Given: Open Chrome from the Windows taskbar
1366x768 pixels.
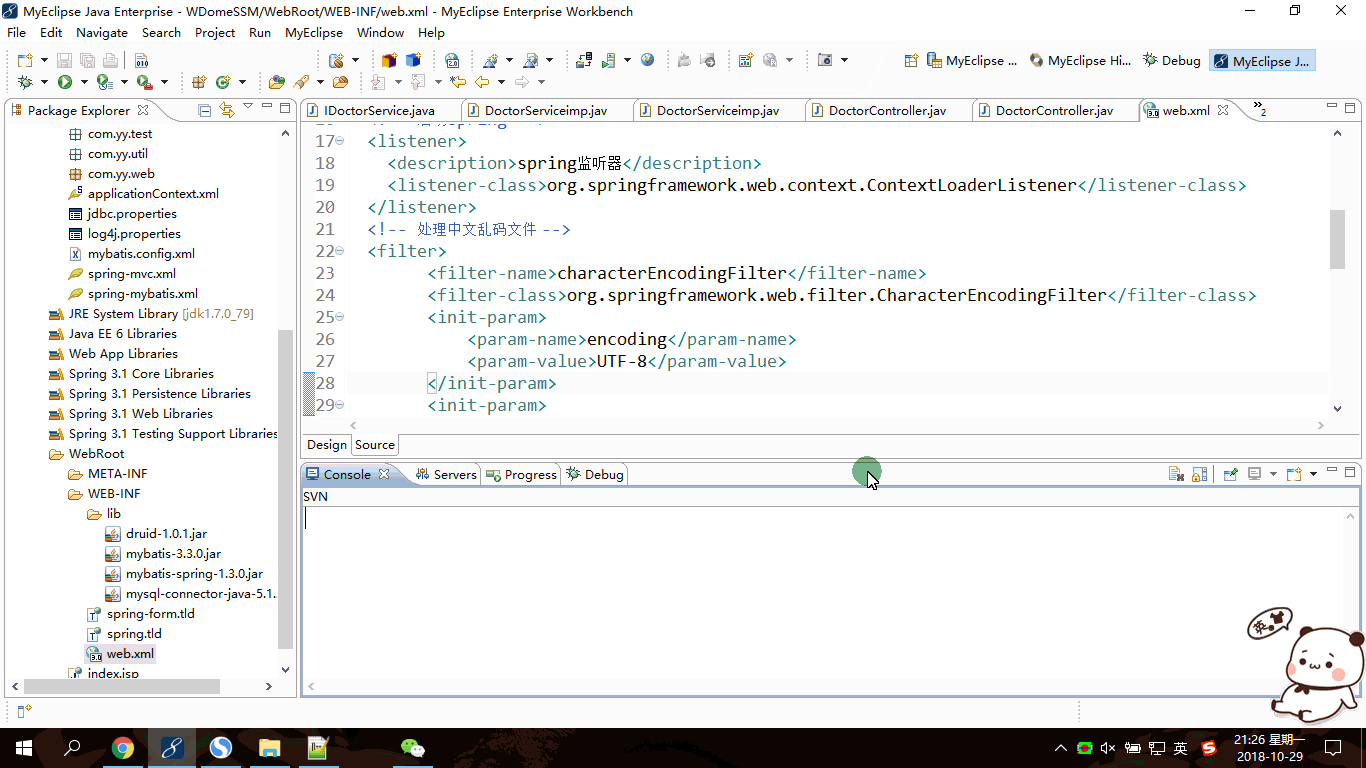Looking at the screenshot, I should (123, 747).
